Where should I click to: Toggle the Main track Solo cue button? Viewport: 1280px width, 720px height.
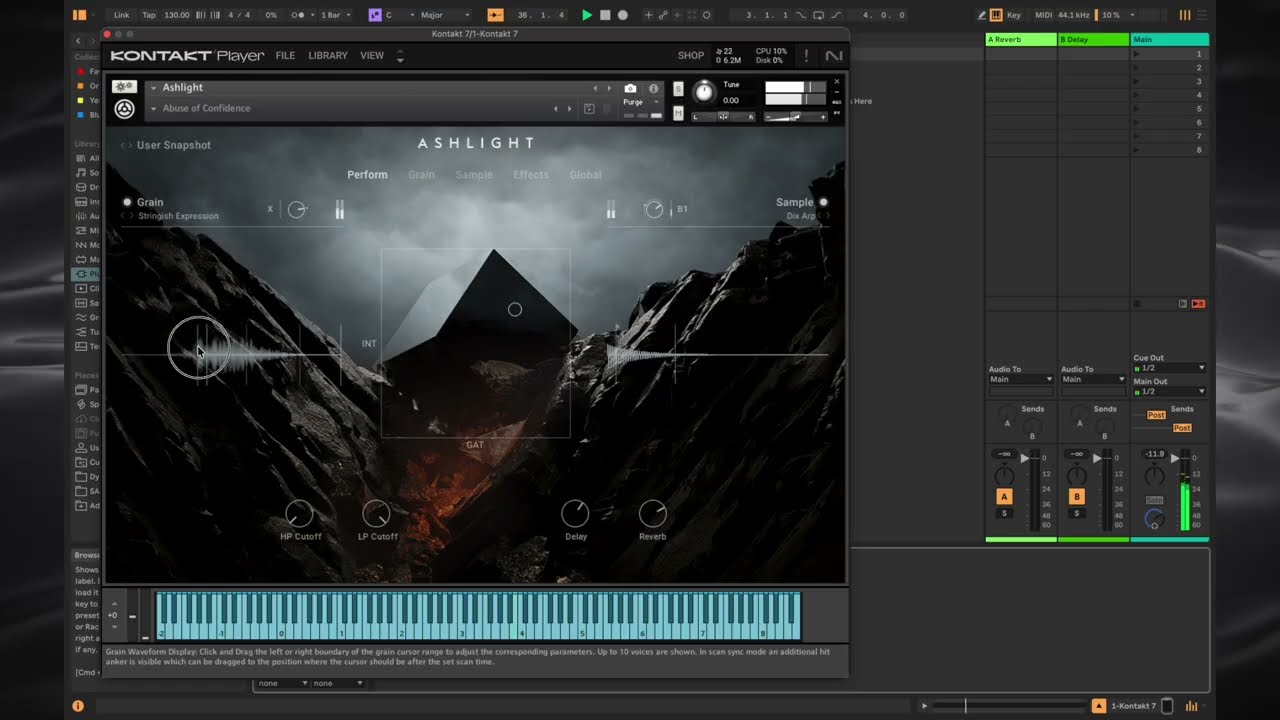1154,500
